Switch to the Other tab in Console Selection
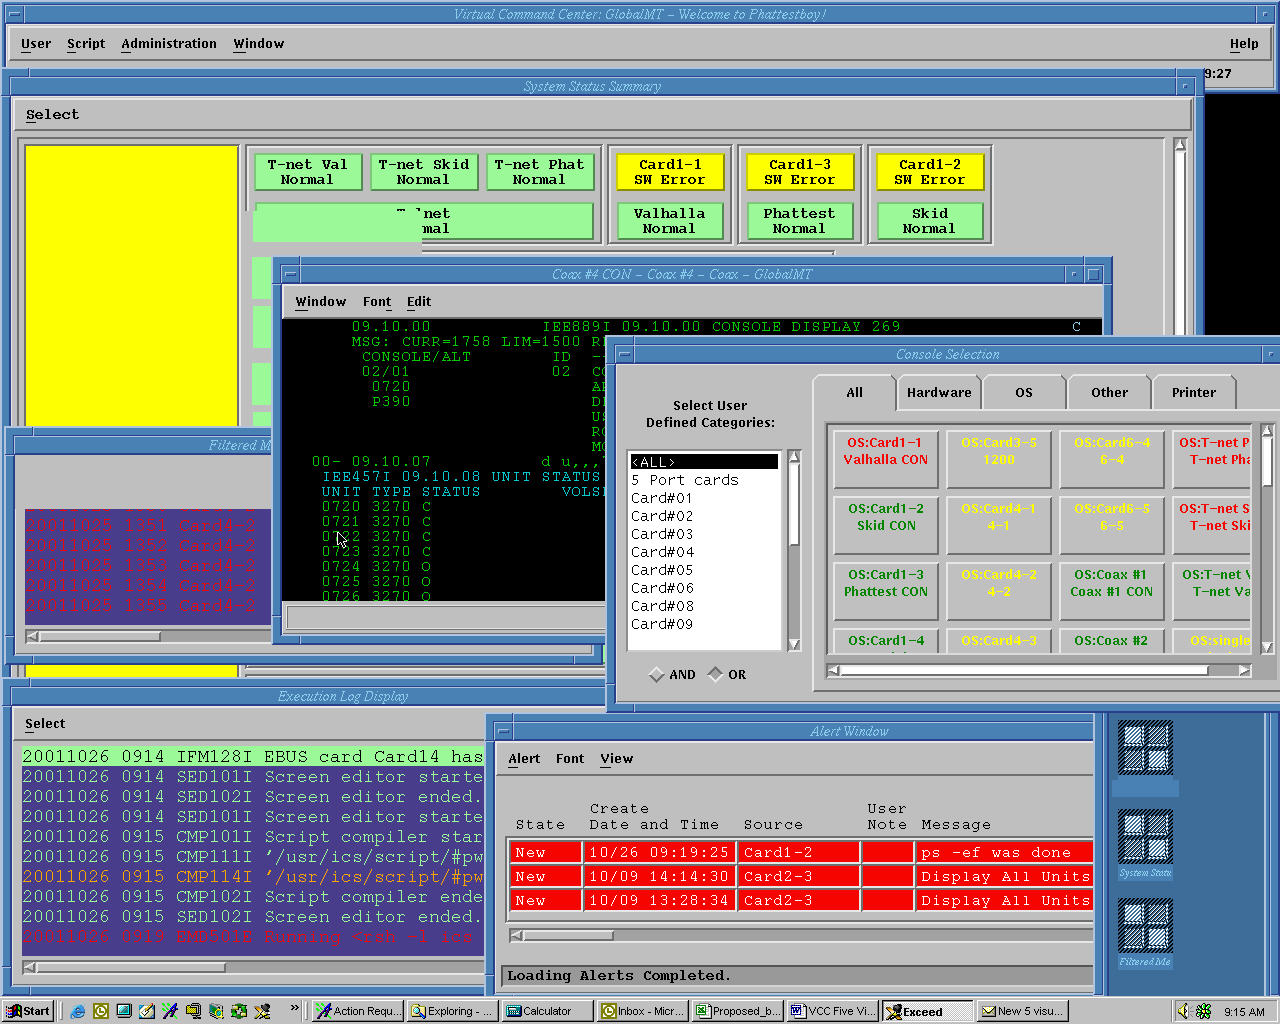 [x=1109, y=392]
